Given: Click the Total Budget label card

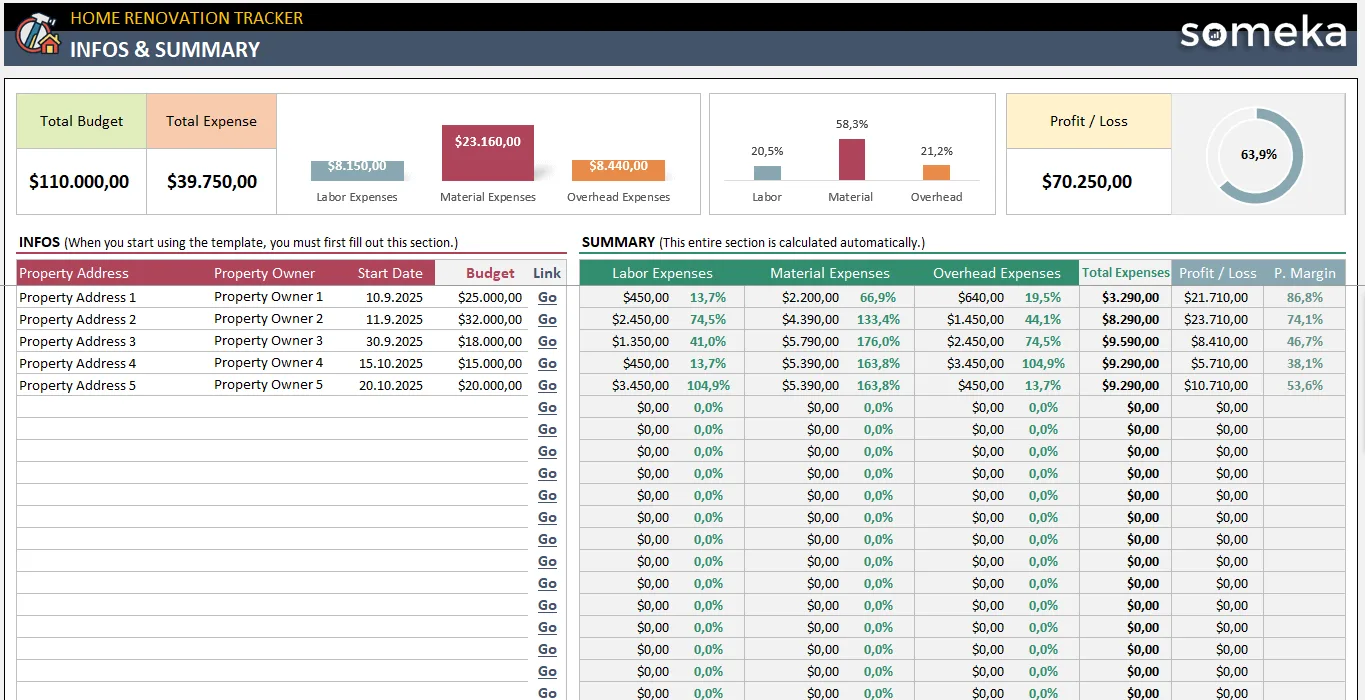Looking at the screenshot, I should tap(82, 122).
